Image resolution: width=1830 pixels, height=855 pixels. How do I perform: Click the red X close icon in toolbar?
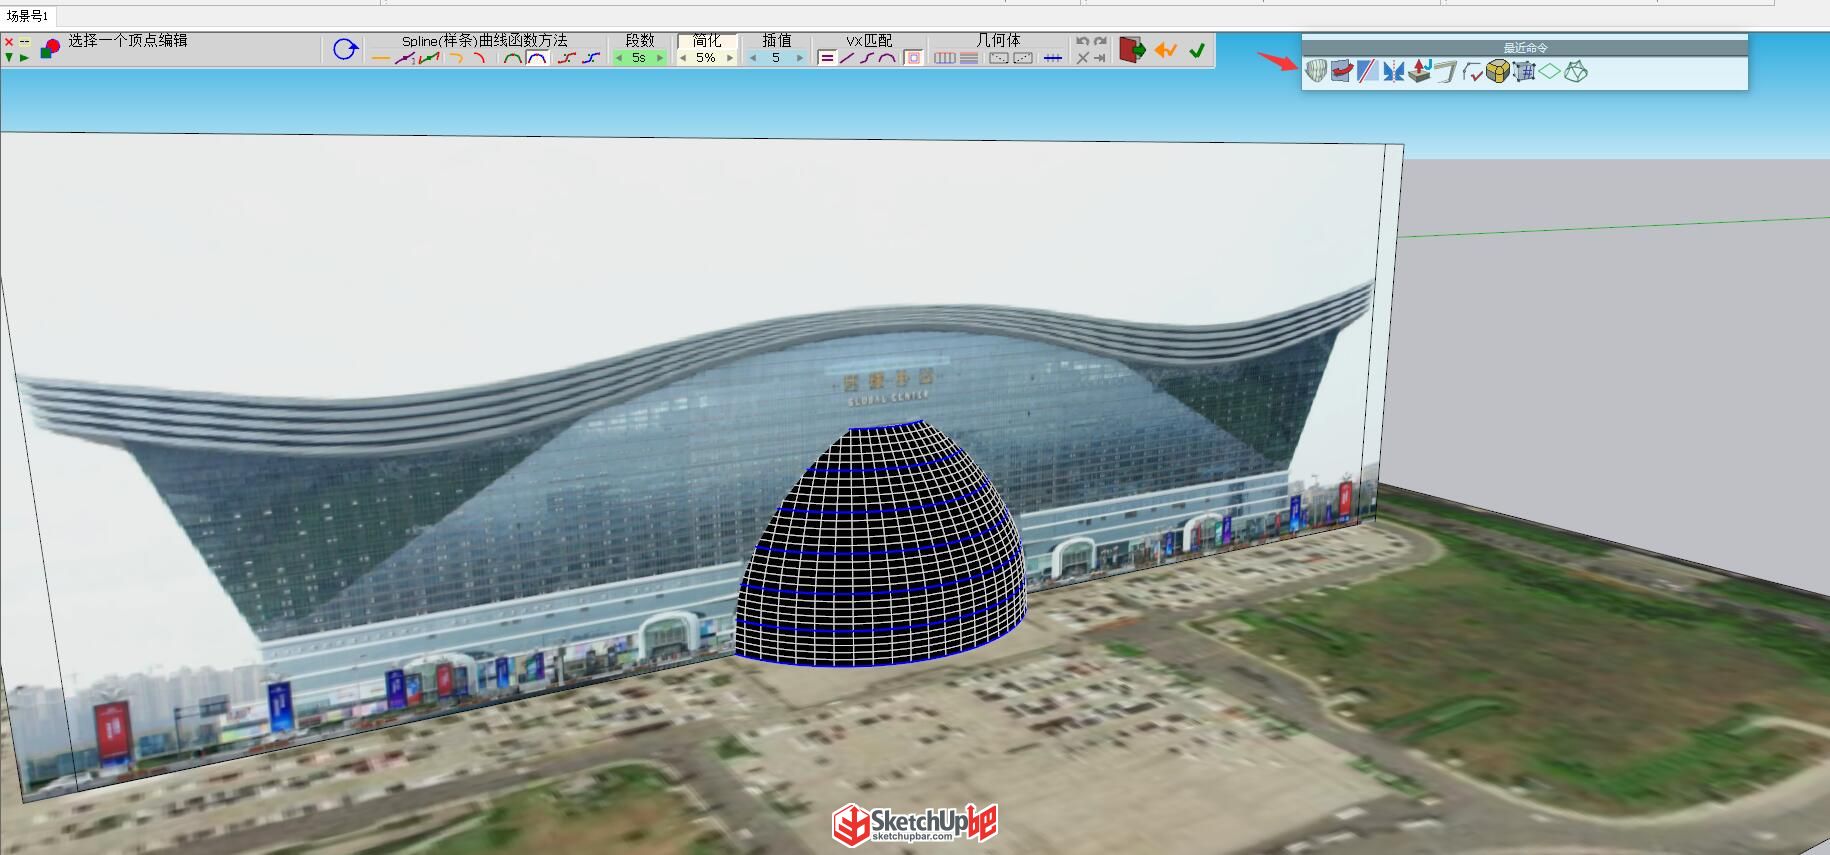9,42
